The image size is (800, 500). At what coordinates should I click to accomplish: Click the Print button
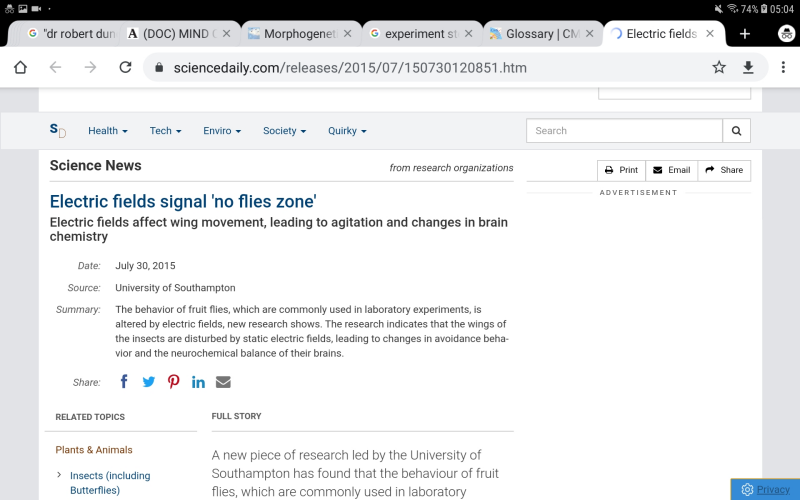pos(621,170)
